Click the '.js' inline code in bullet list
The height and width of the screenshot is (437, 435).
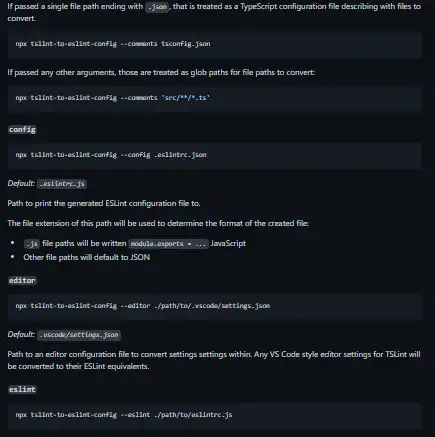tap(32, 244)
